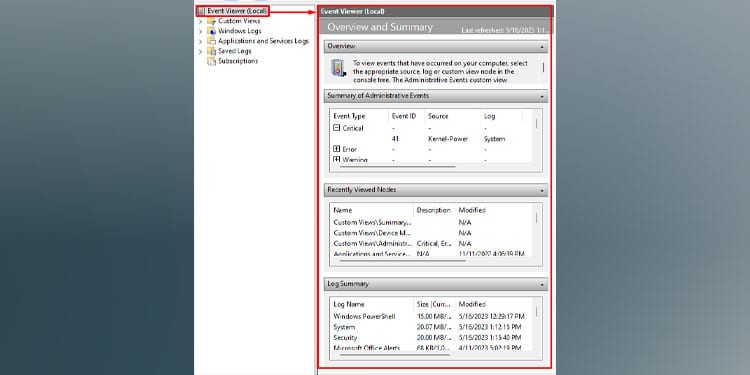Click the Subscriptions icon
The height and width of the screenshot is (375, 750).
[211, 61]
